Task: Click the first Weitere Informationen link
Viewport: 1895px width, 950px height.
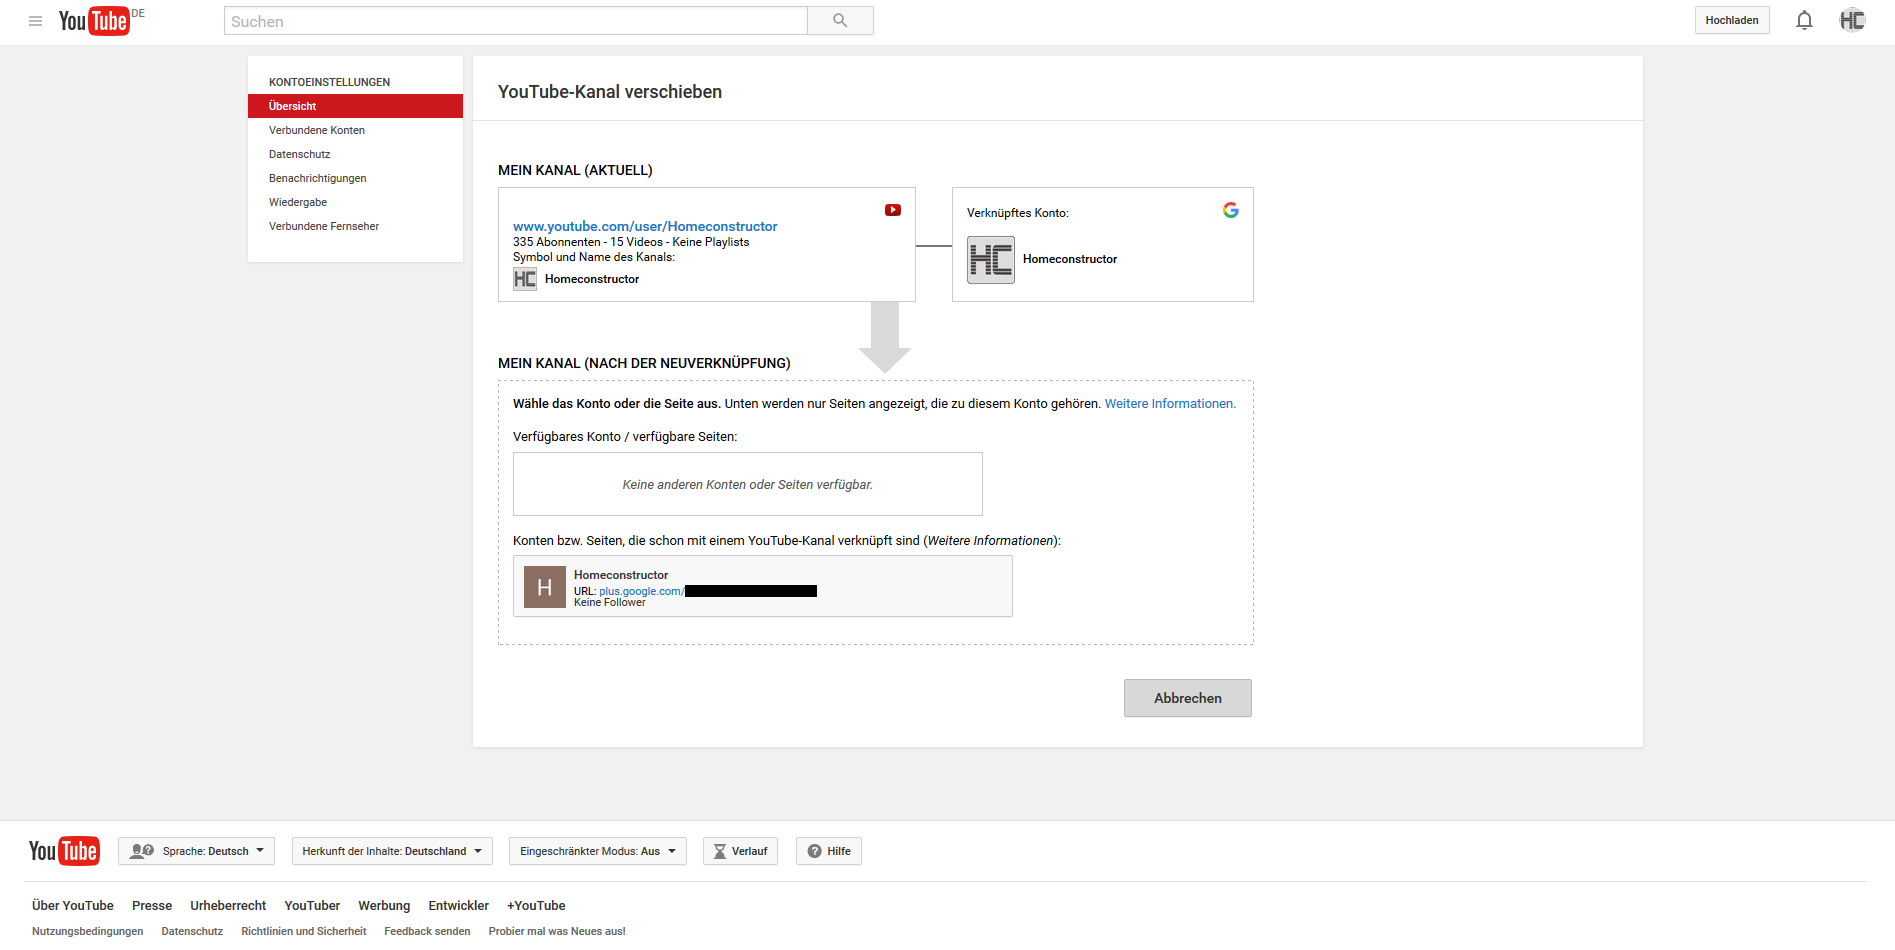Action: coord(1170,404)
